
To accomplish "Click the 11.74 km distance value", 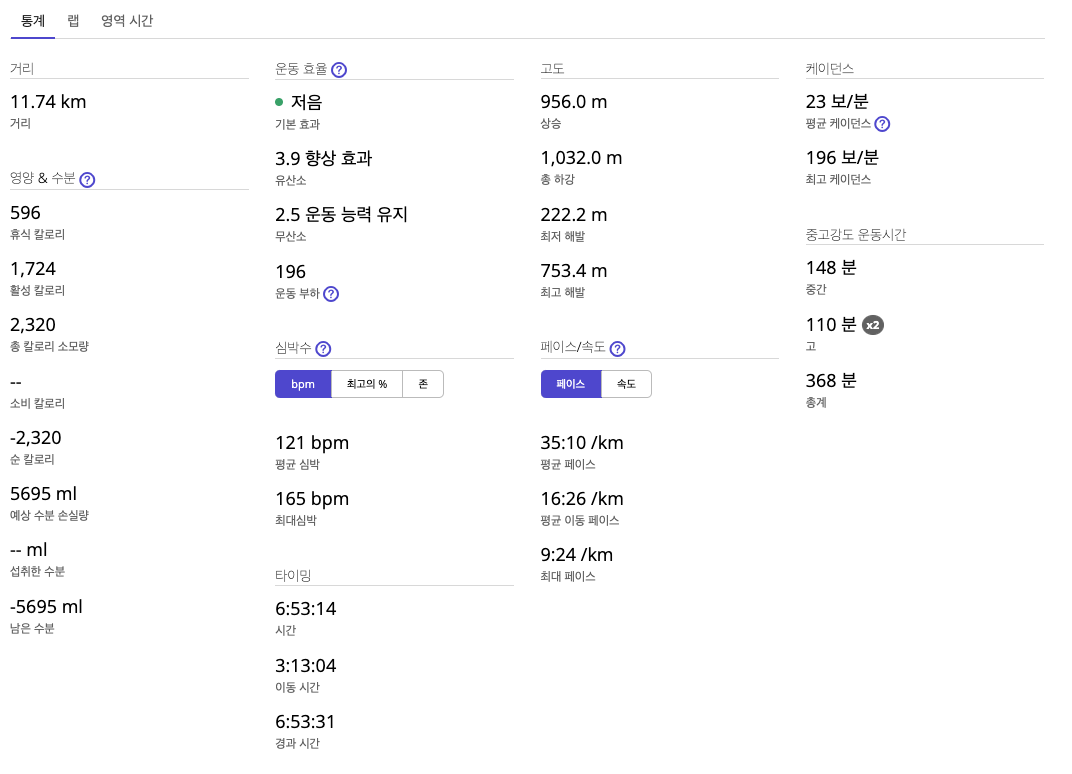I will click(47, 102).
